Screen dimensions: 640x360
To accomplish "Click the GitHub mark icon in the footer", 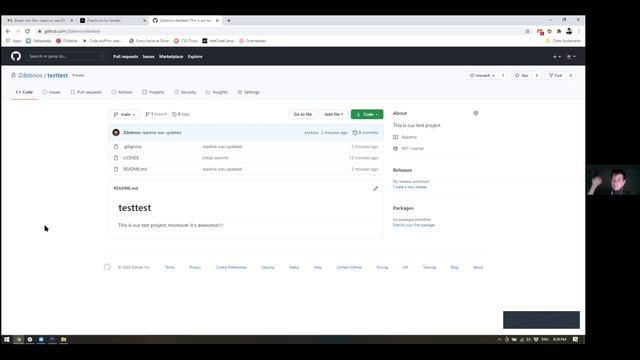I will (107, 267).
